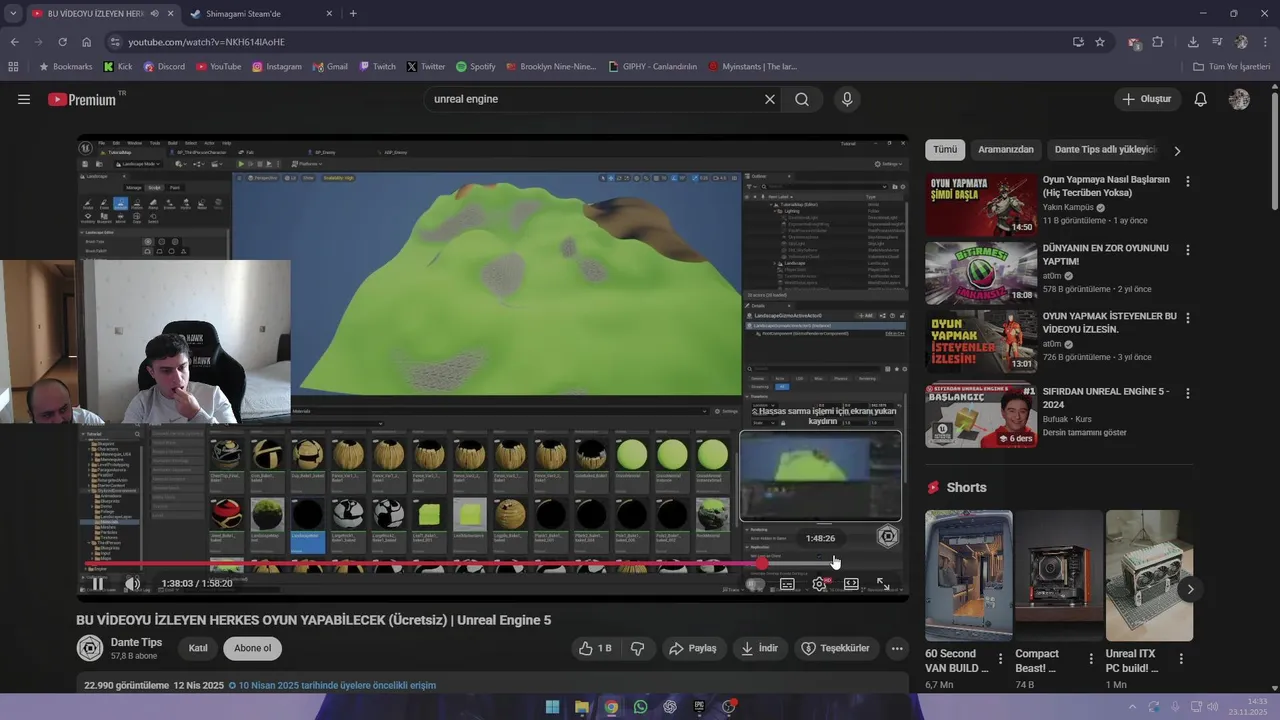This screenshot has height=720, width=1280.
Task: Subscribe with Abone ol button
Action: click(x=253, y=648)
